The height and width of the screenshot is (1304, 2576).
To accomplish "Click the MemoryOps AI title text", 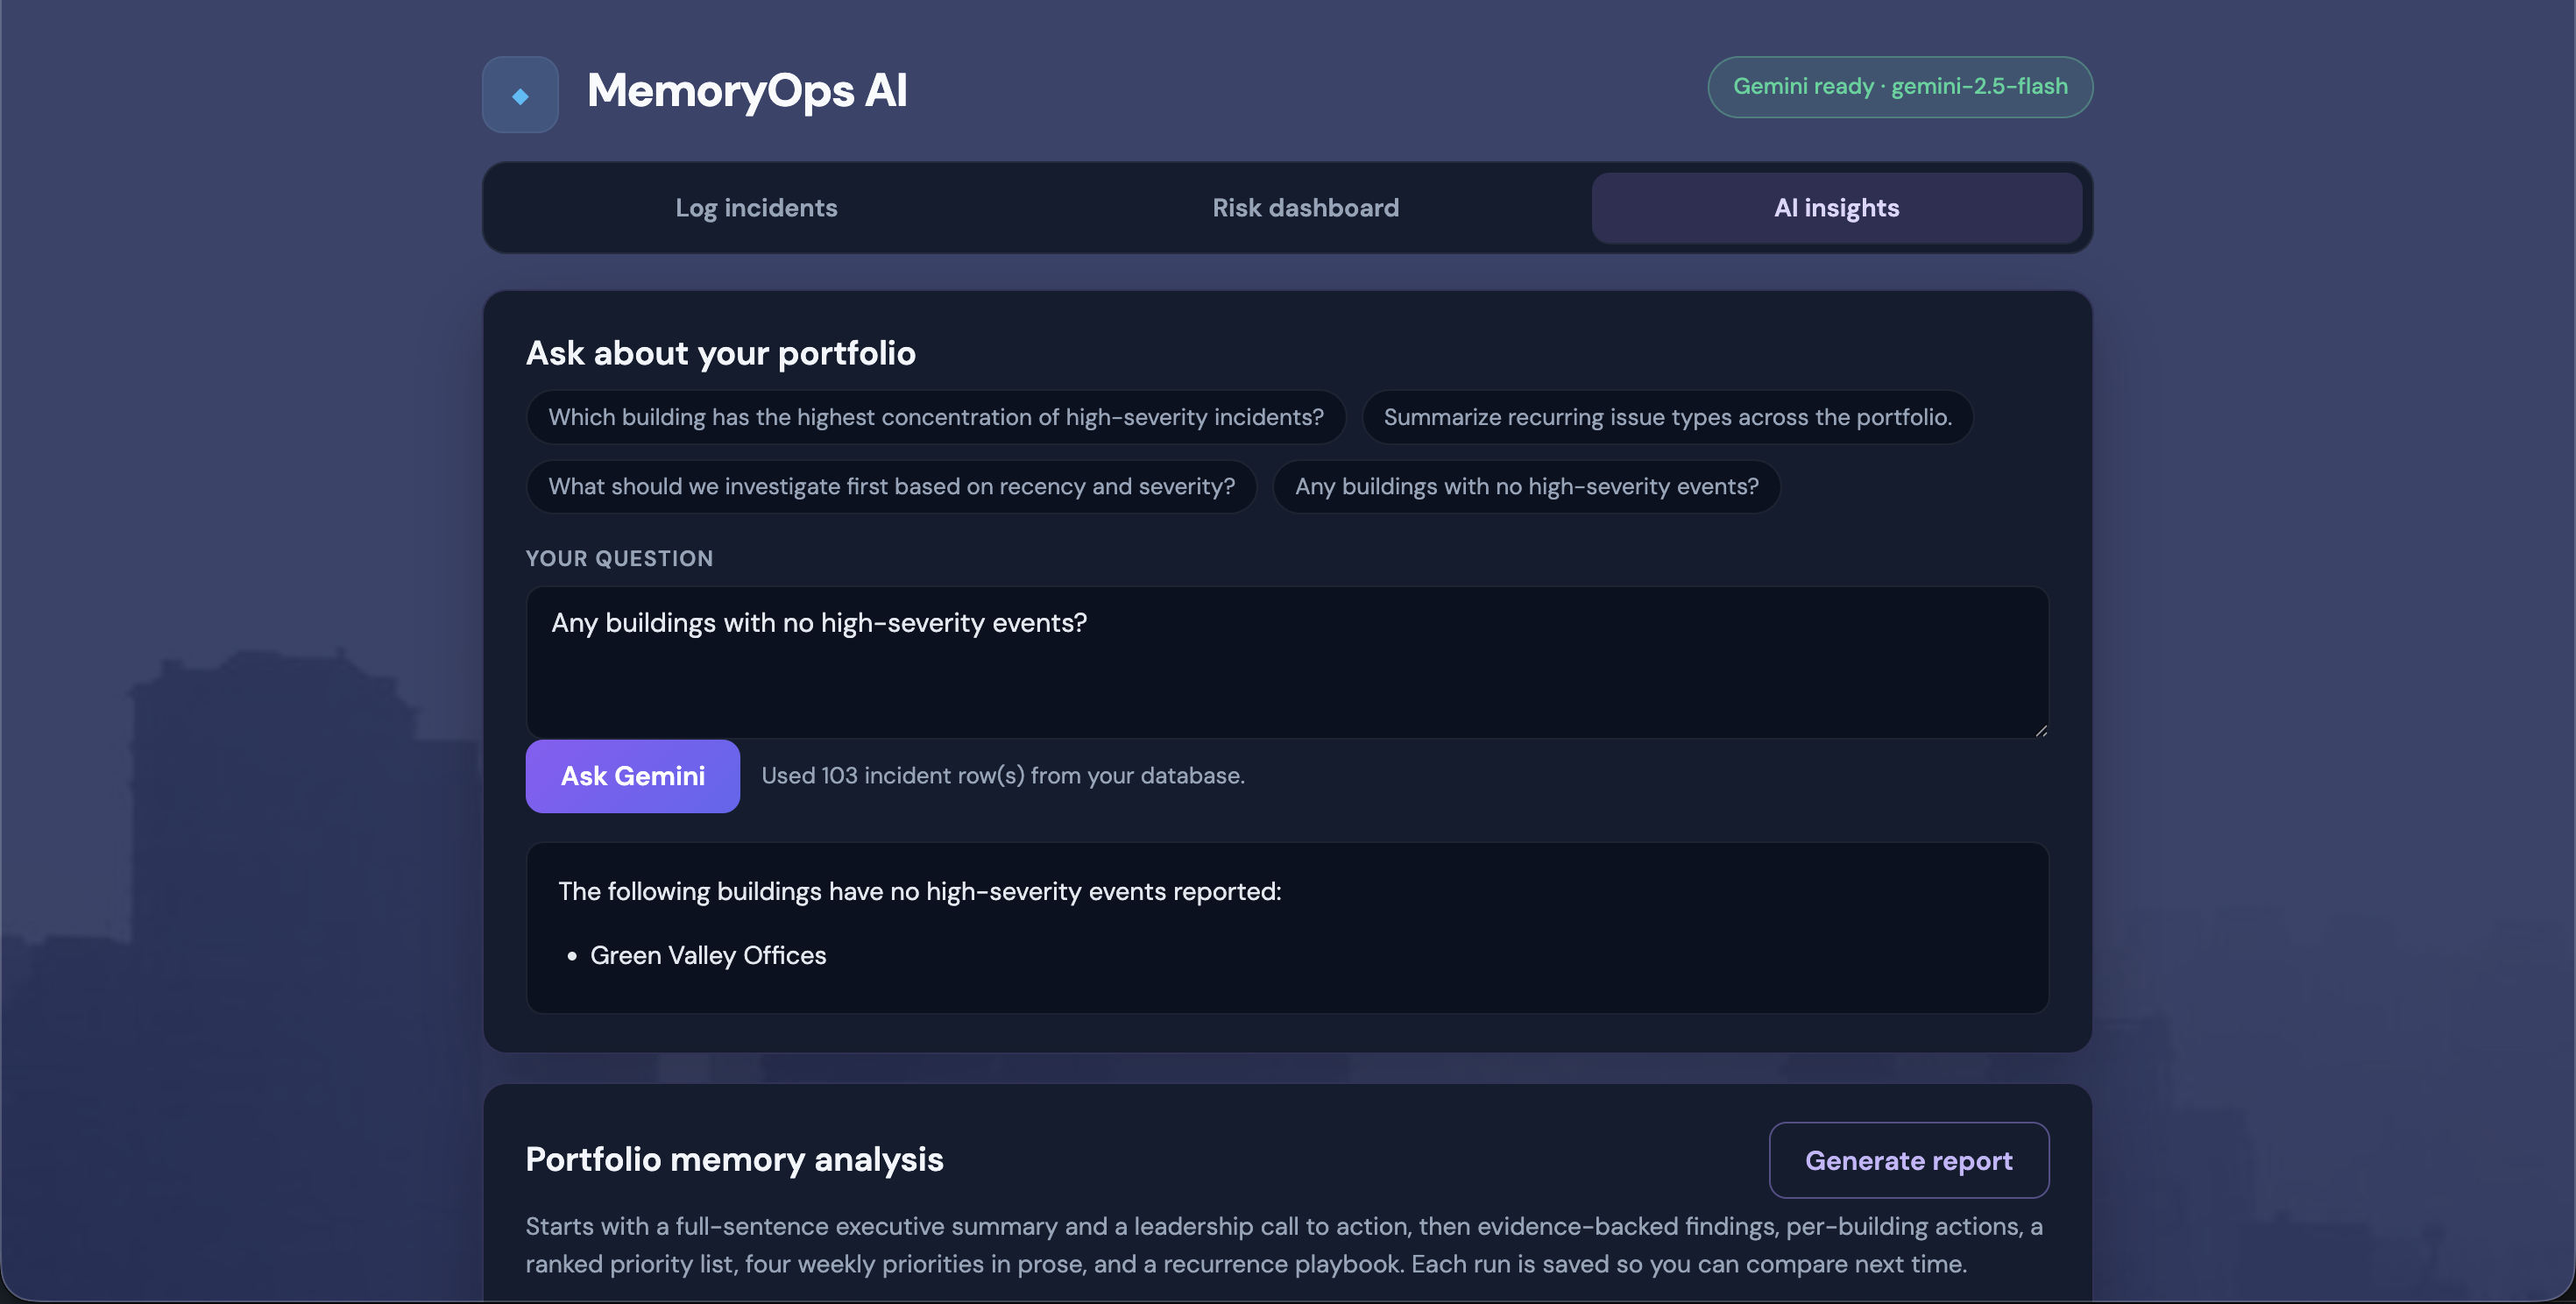I will tap(747, 91).
